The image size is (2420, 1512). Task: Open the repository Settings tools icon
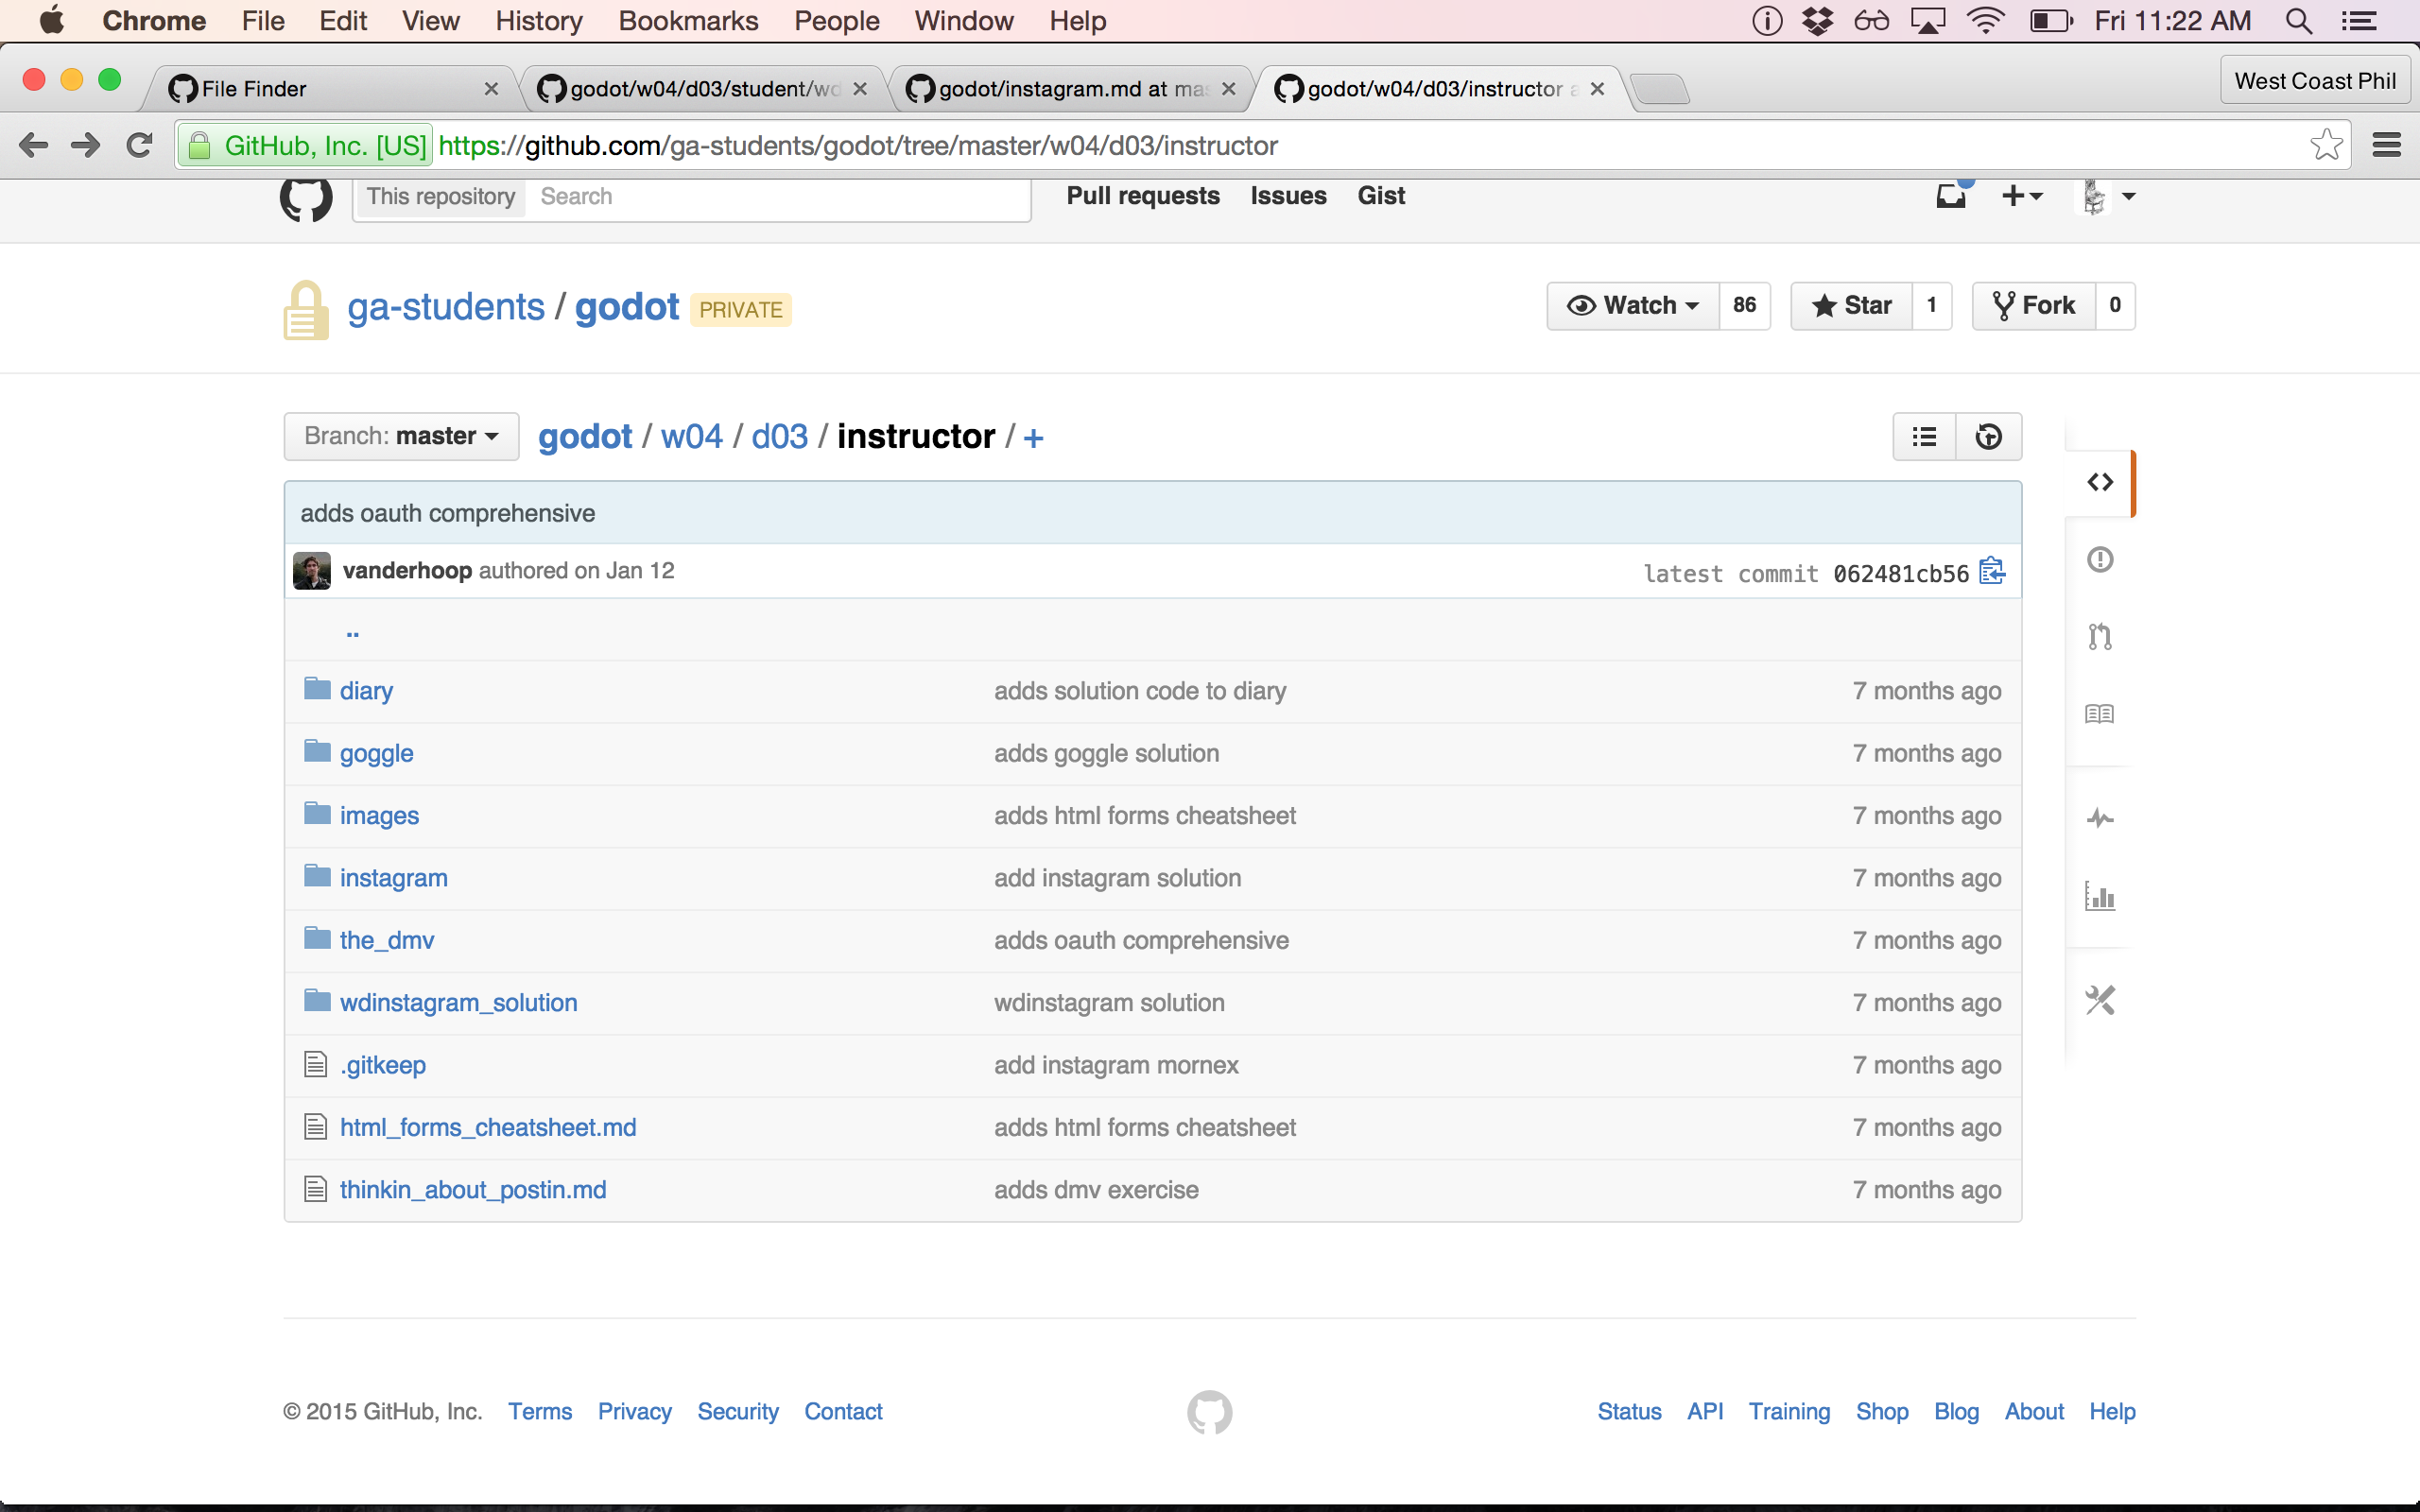[x=2099, y=1000]
